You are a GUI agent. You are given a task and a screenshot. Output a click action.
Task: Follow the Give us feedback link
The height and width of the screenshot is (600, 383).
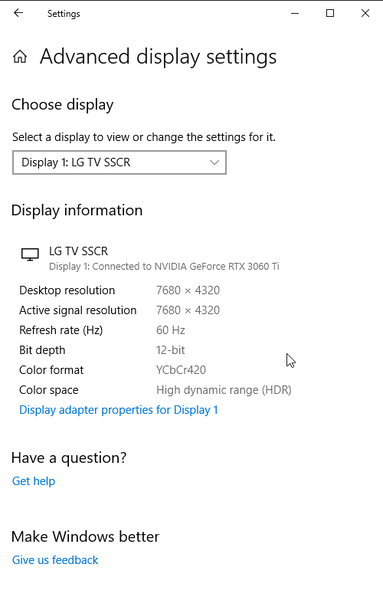(x=55, y=560)
